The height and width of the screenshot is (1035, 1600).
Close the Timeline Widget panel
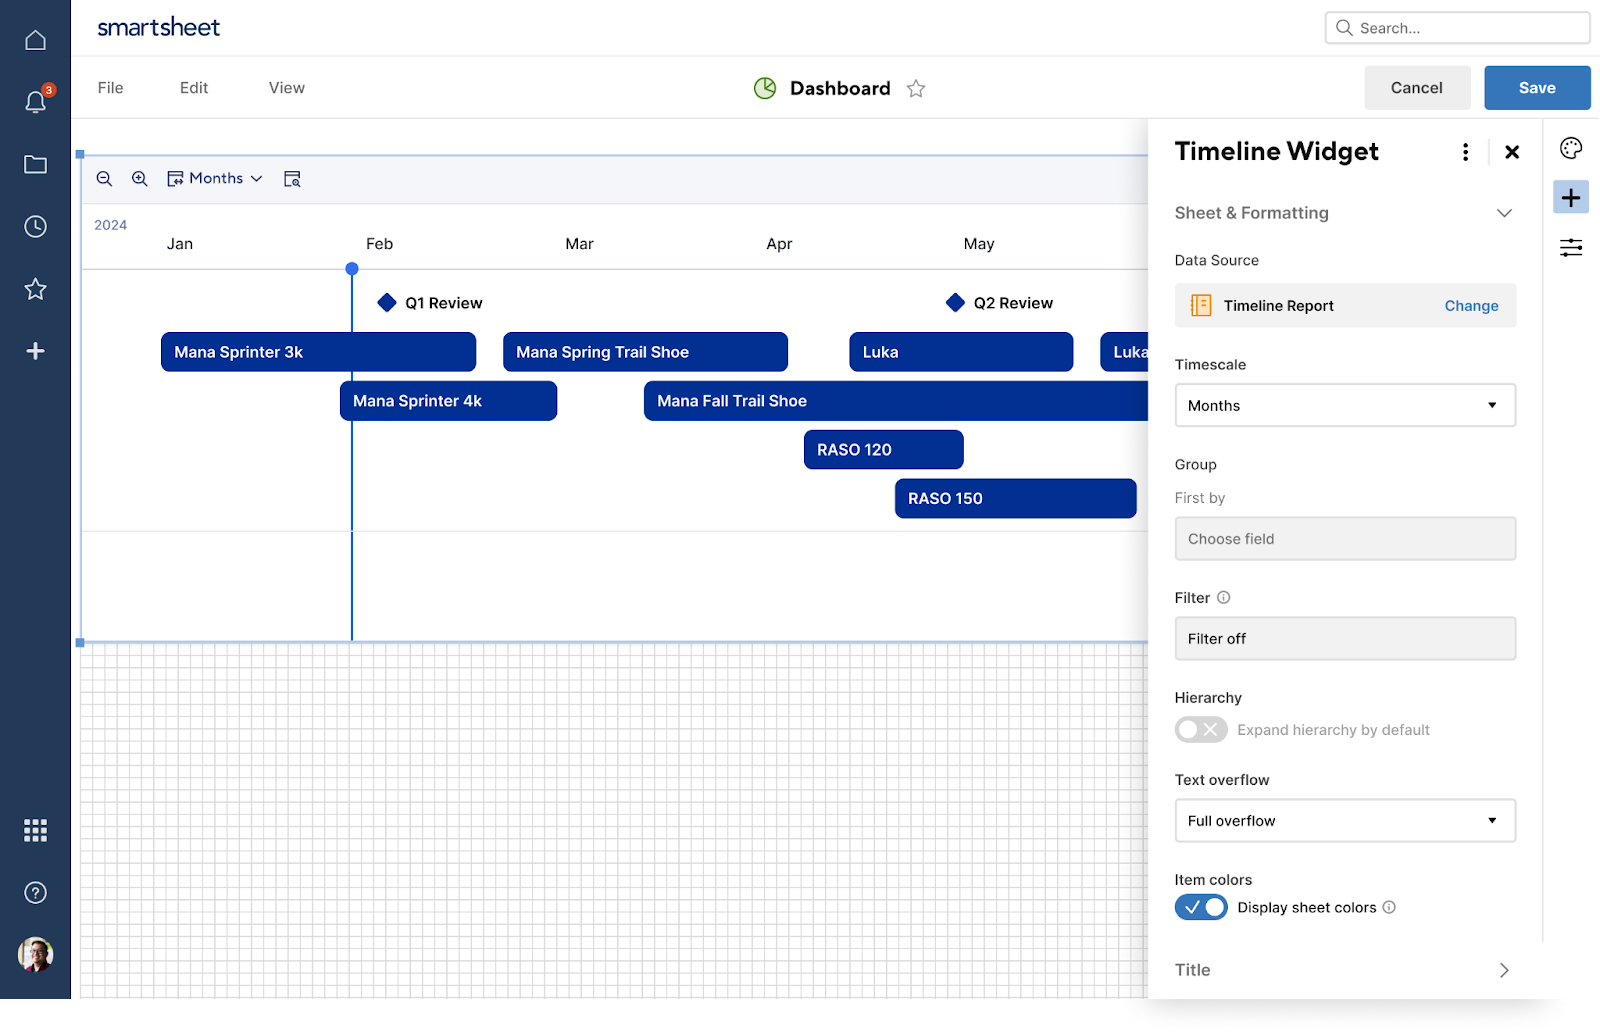tap(1512, 152)
